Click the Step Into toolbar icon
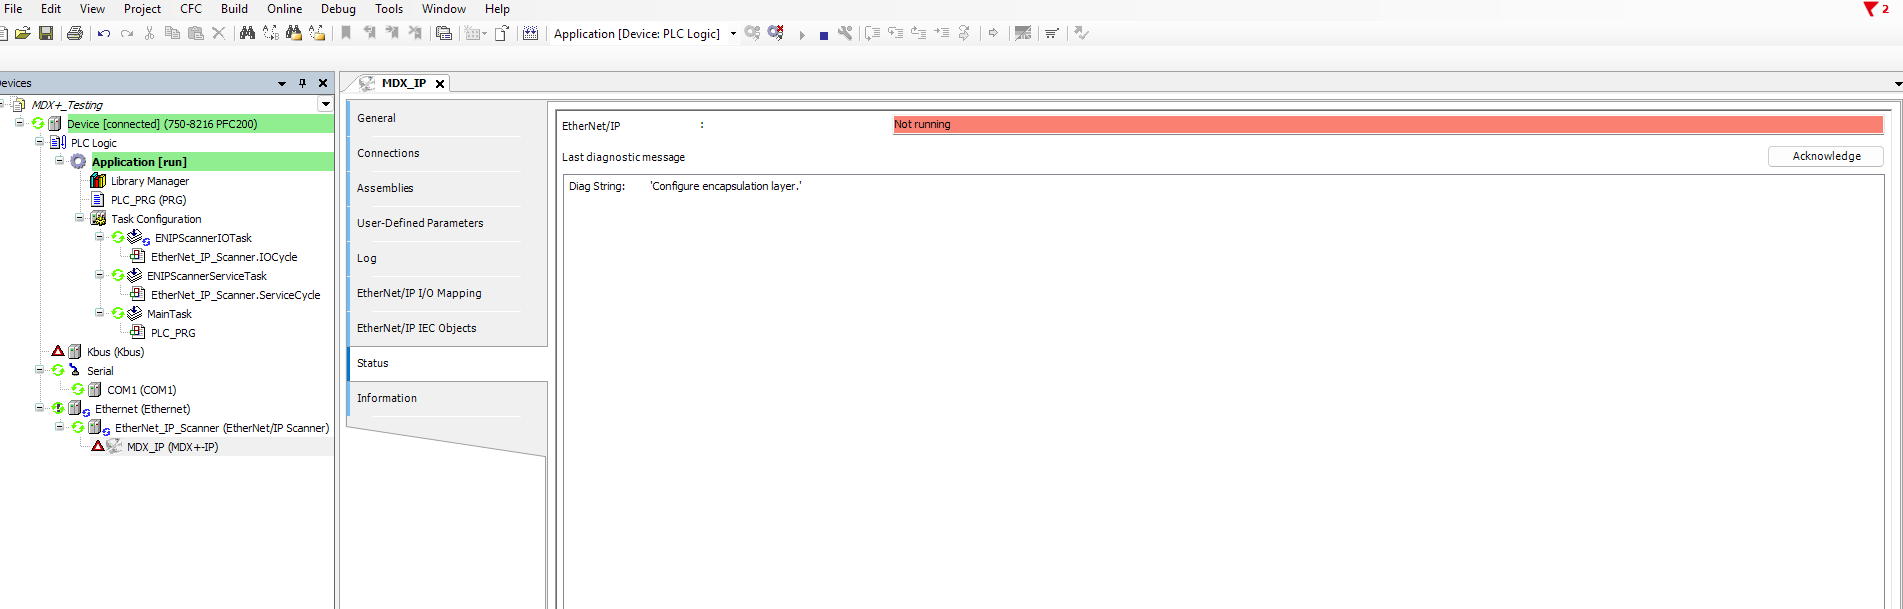This screenshot has height=609, width=1903. click(x=896, y=33)
